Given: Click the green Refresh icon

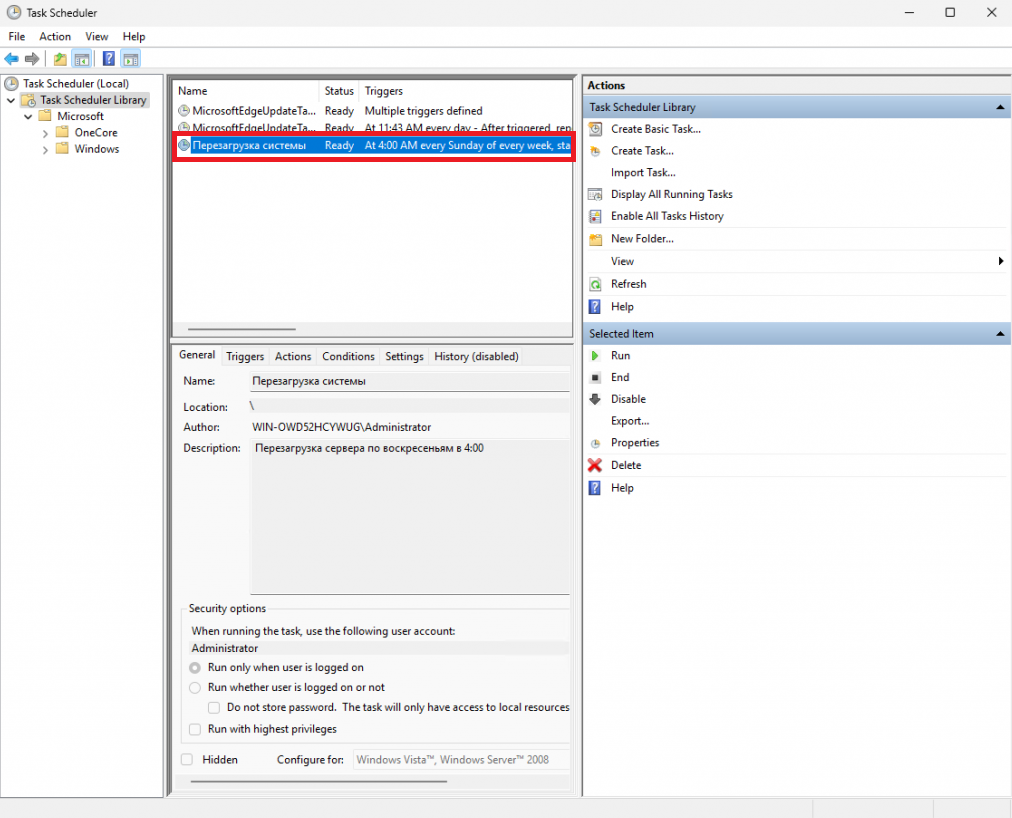Looking at the screenshot, I should [x=595, y=284].
